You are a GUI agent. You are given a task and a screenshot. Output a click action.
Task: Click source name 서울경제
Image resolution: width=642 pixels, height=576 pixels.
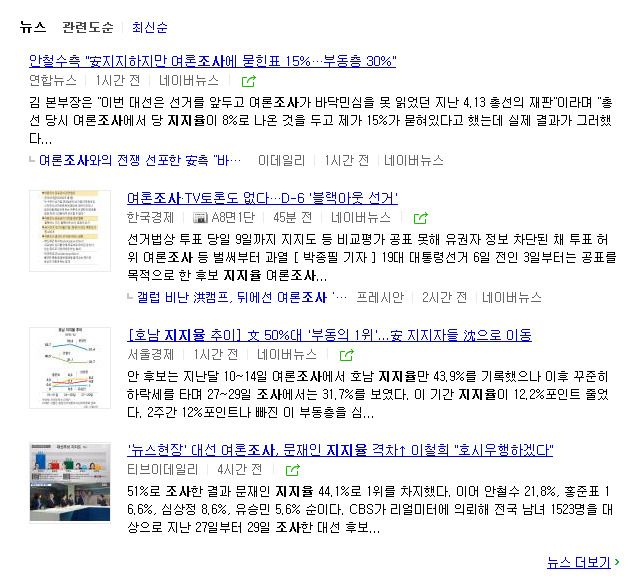[x=150, y=355]
